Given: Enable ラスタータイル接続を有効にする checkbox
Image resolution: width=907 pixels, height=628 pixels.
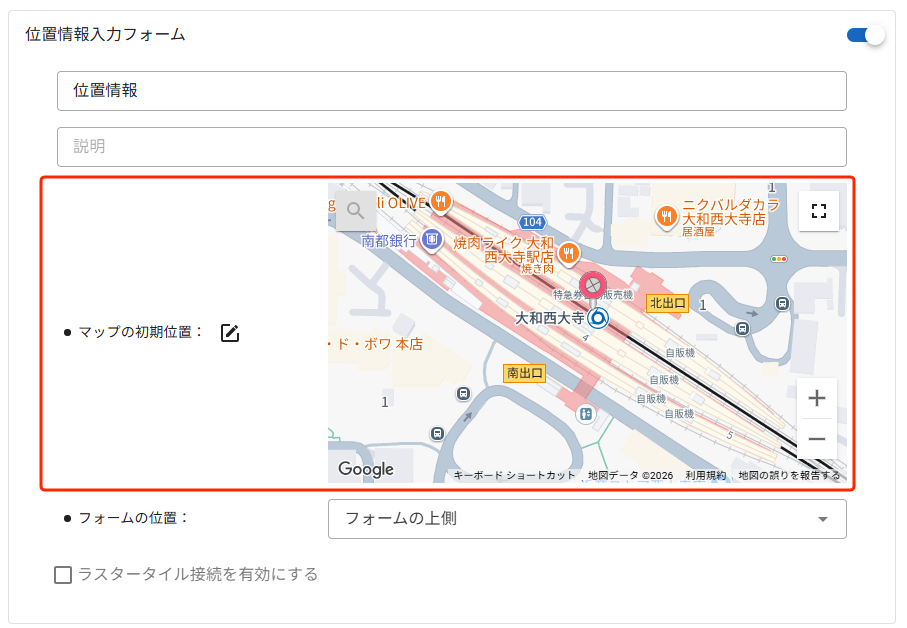Looking at the screenshot, I should click(x=63, y=575).
